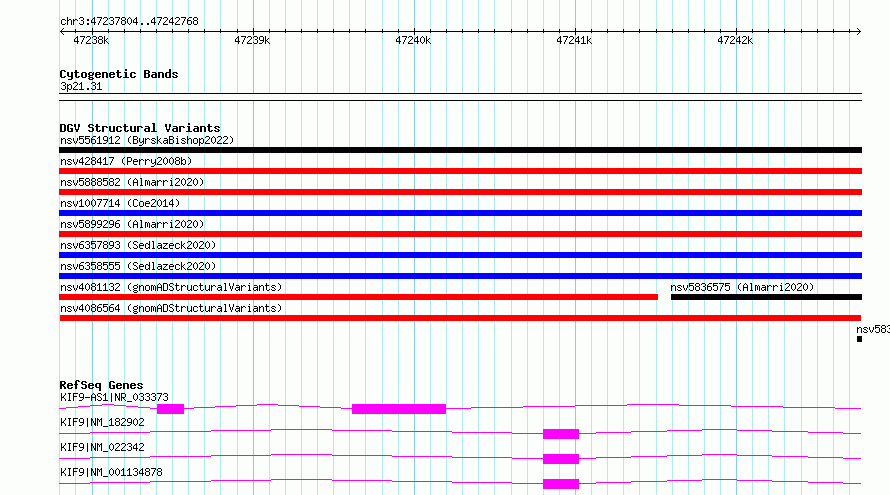Select the KIF9 NM_001134878 exon block
890x495 pixels.
(x=561, y=484)
